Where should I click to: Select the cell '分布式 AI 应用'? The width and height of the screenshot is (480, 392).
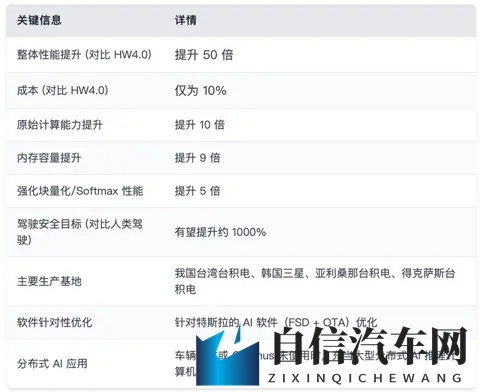click(52, 363)
